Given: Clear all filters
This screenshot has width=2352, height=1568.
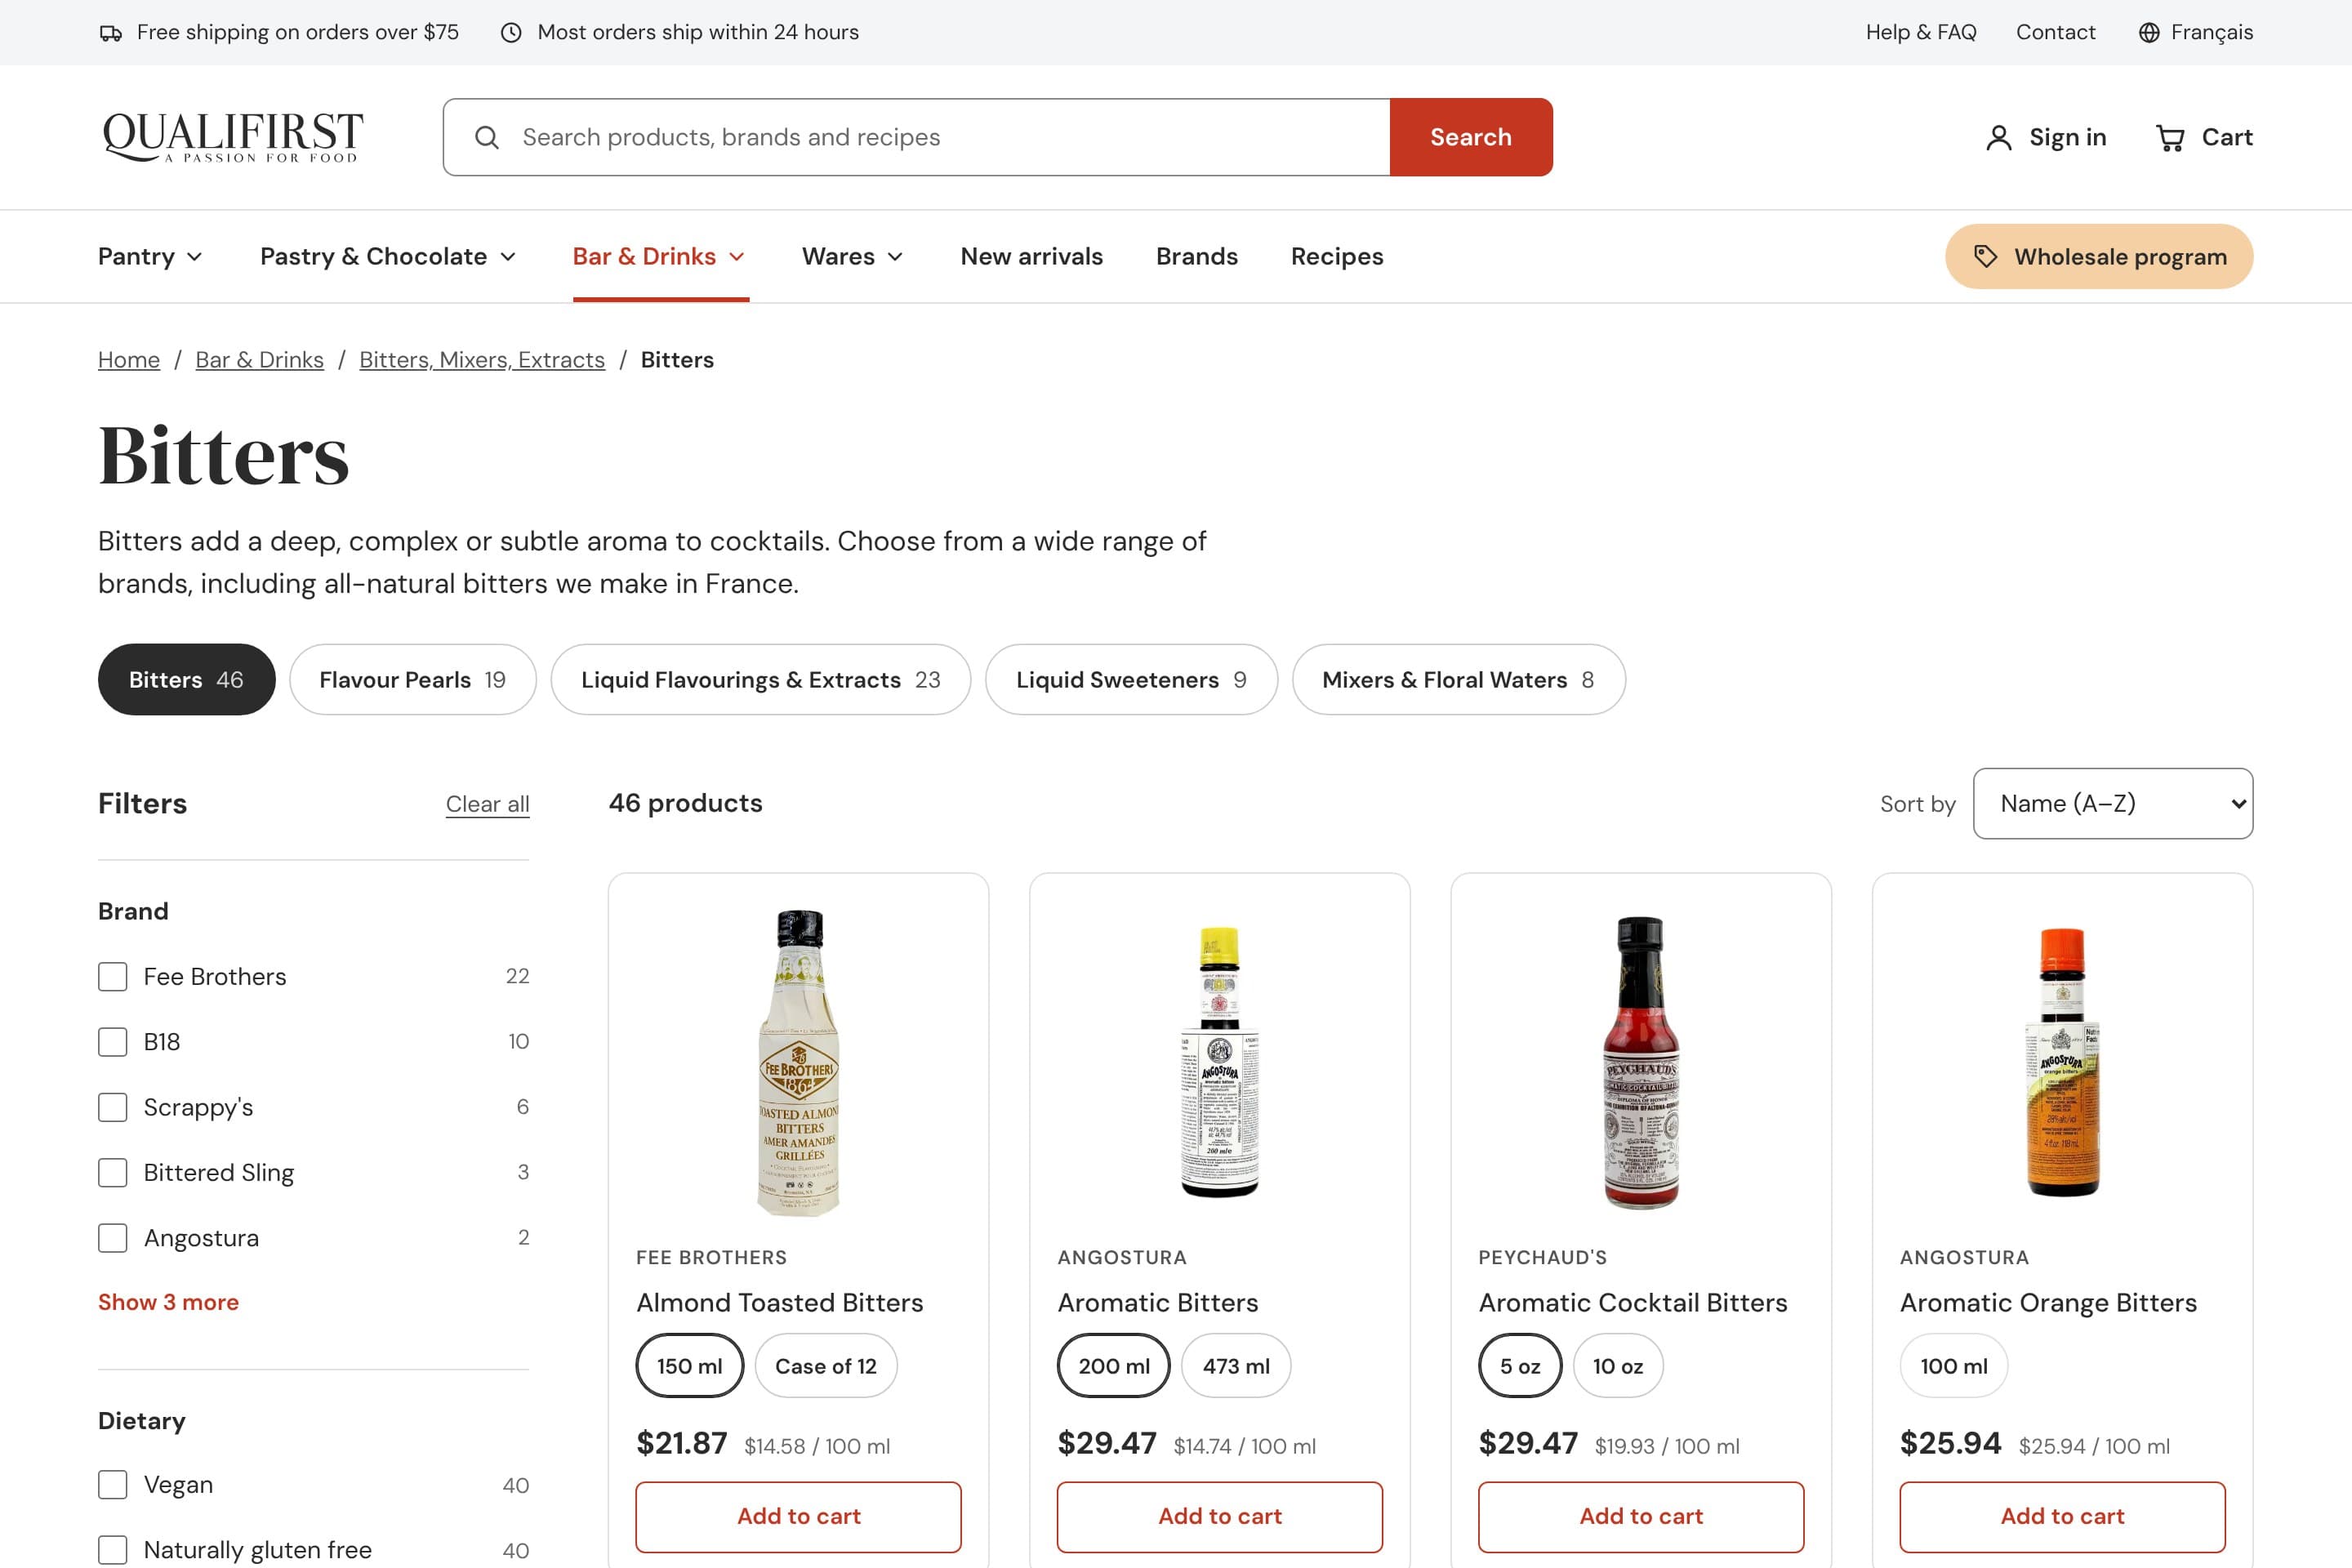Looking at the screenshot, I should coord(487,804).
